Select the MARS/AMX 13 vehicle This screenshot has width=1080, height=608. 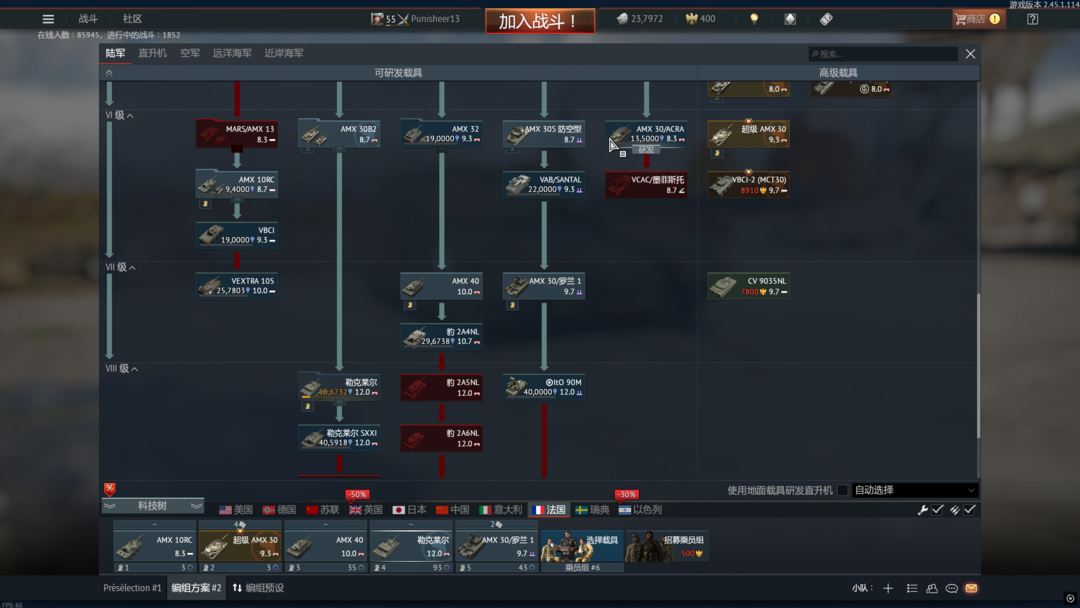coord(237,134)
